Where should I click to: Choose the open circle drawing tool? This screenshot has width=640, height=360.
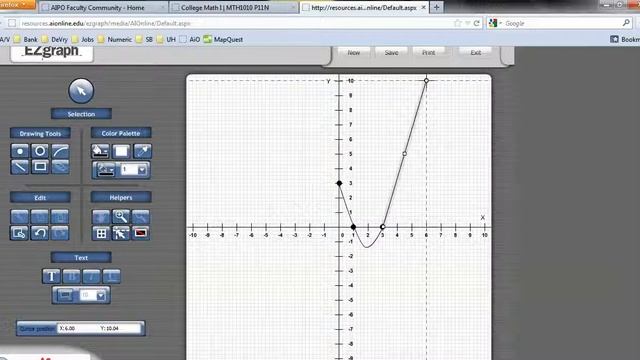tap(40, 151)
